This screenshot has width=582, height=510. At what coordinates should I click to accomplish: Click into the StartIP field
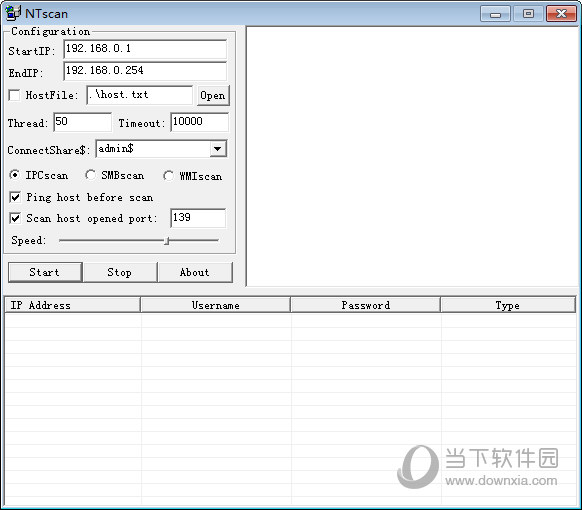click(x=145, y=49)
